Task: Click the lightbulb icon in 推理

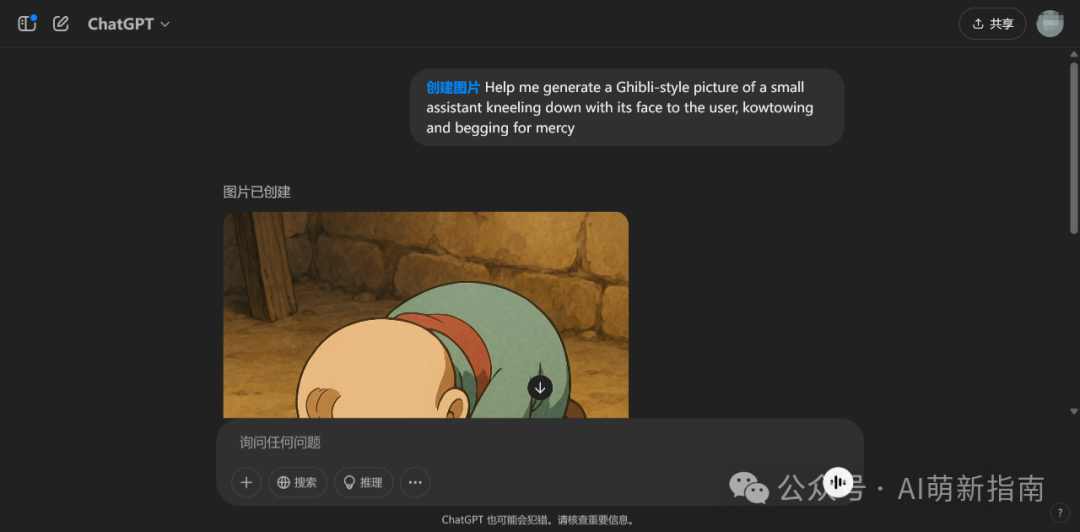Action: pos(349,482)
